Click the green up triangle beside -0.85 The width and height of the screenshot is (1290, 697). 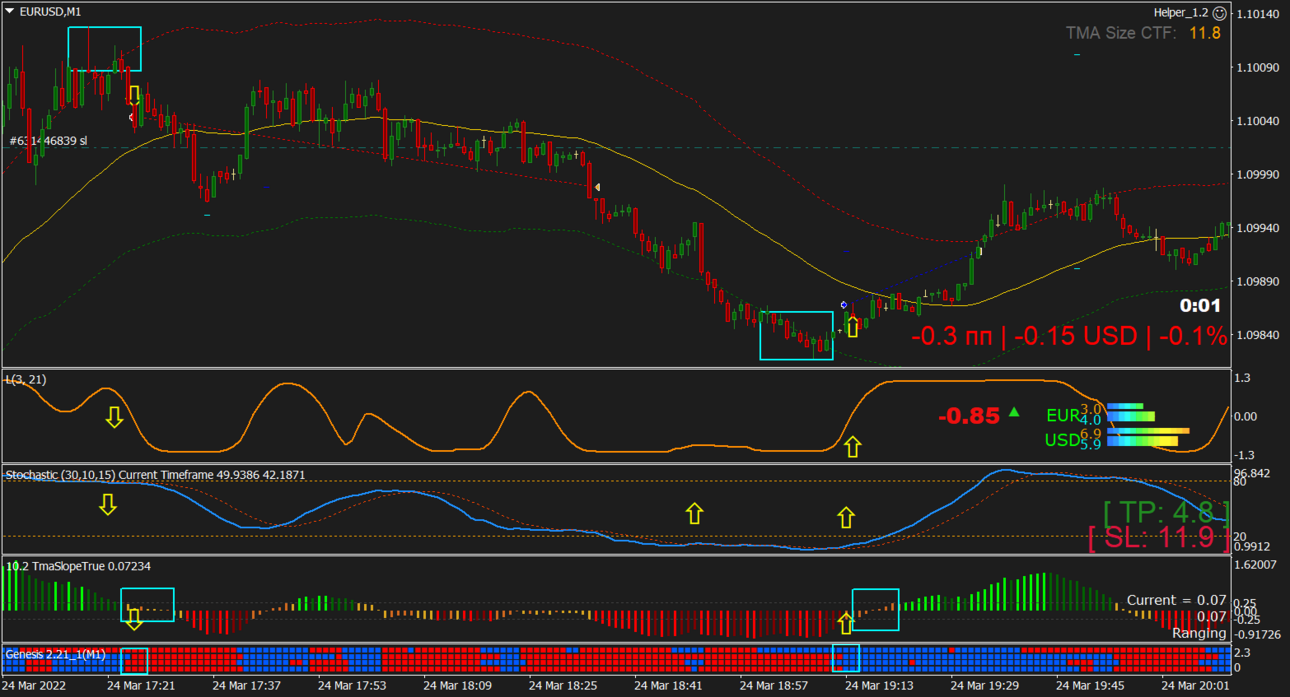1014,411
